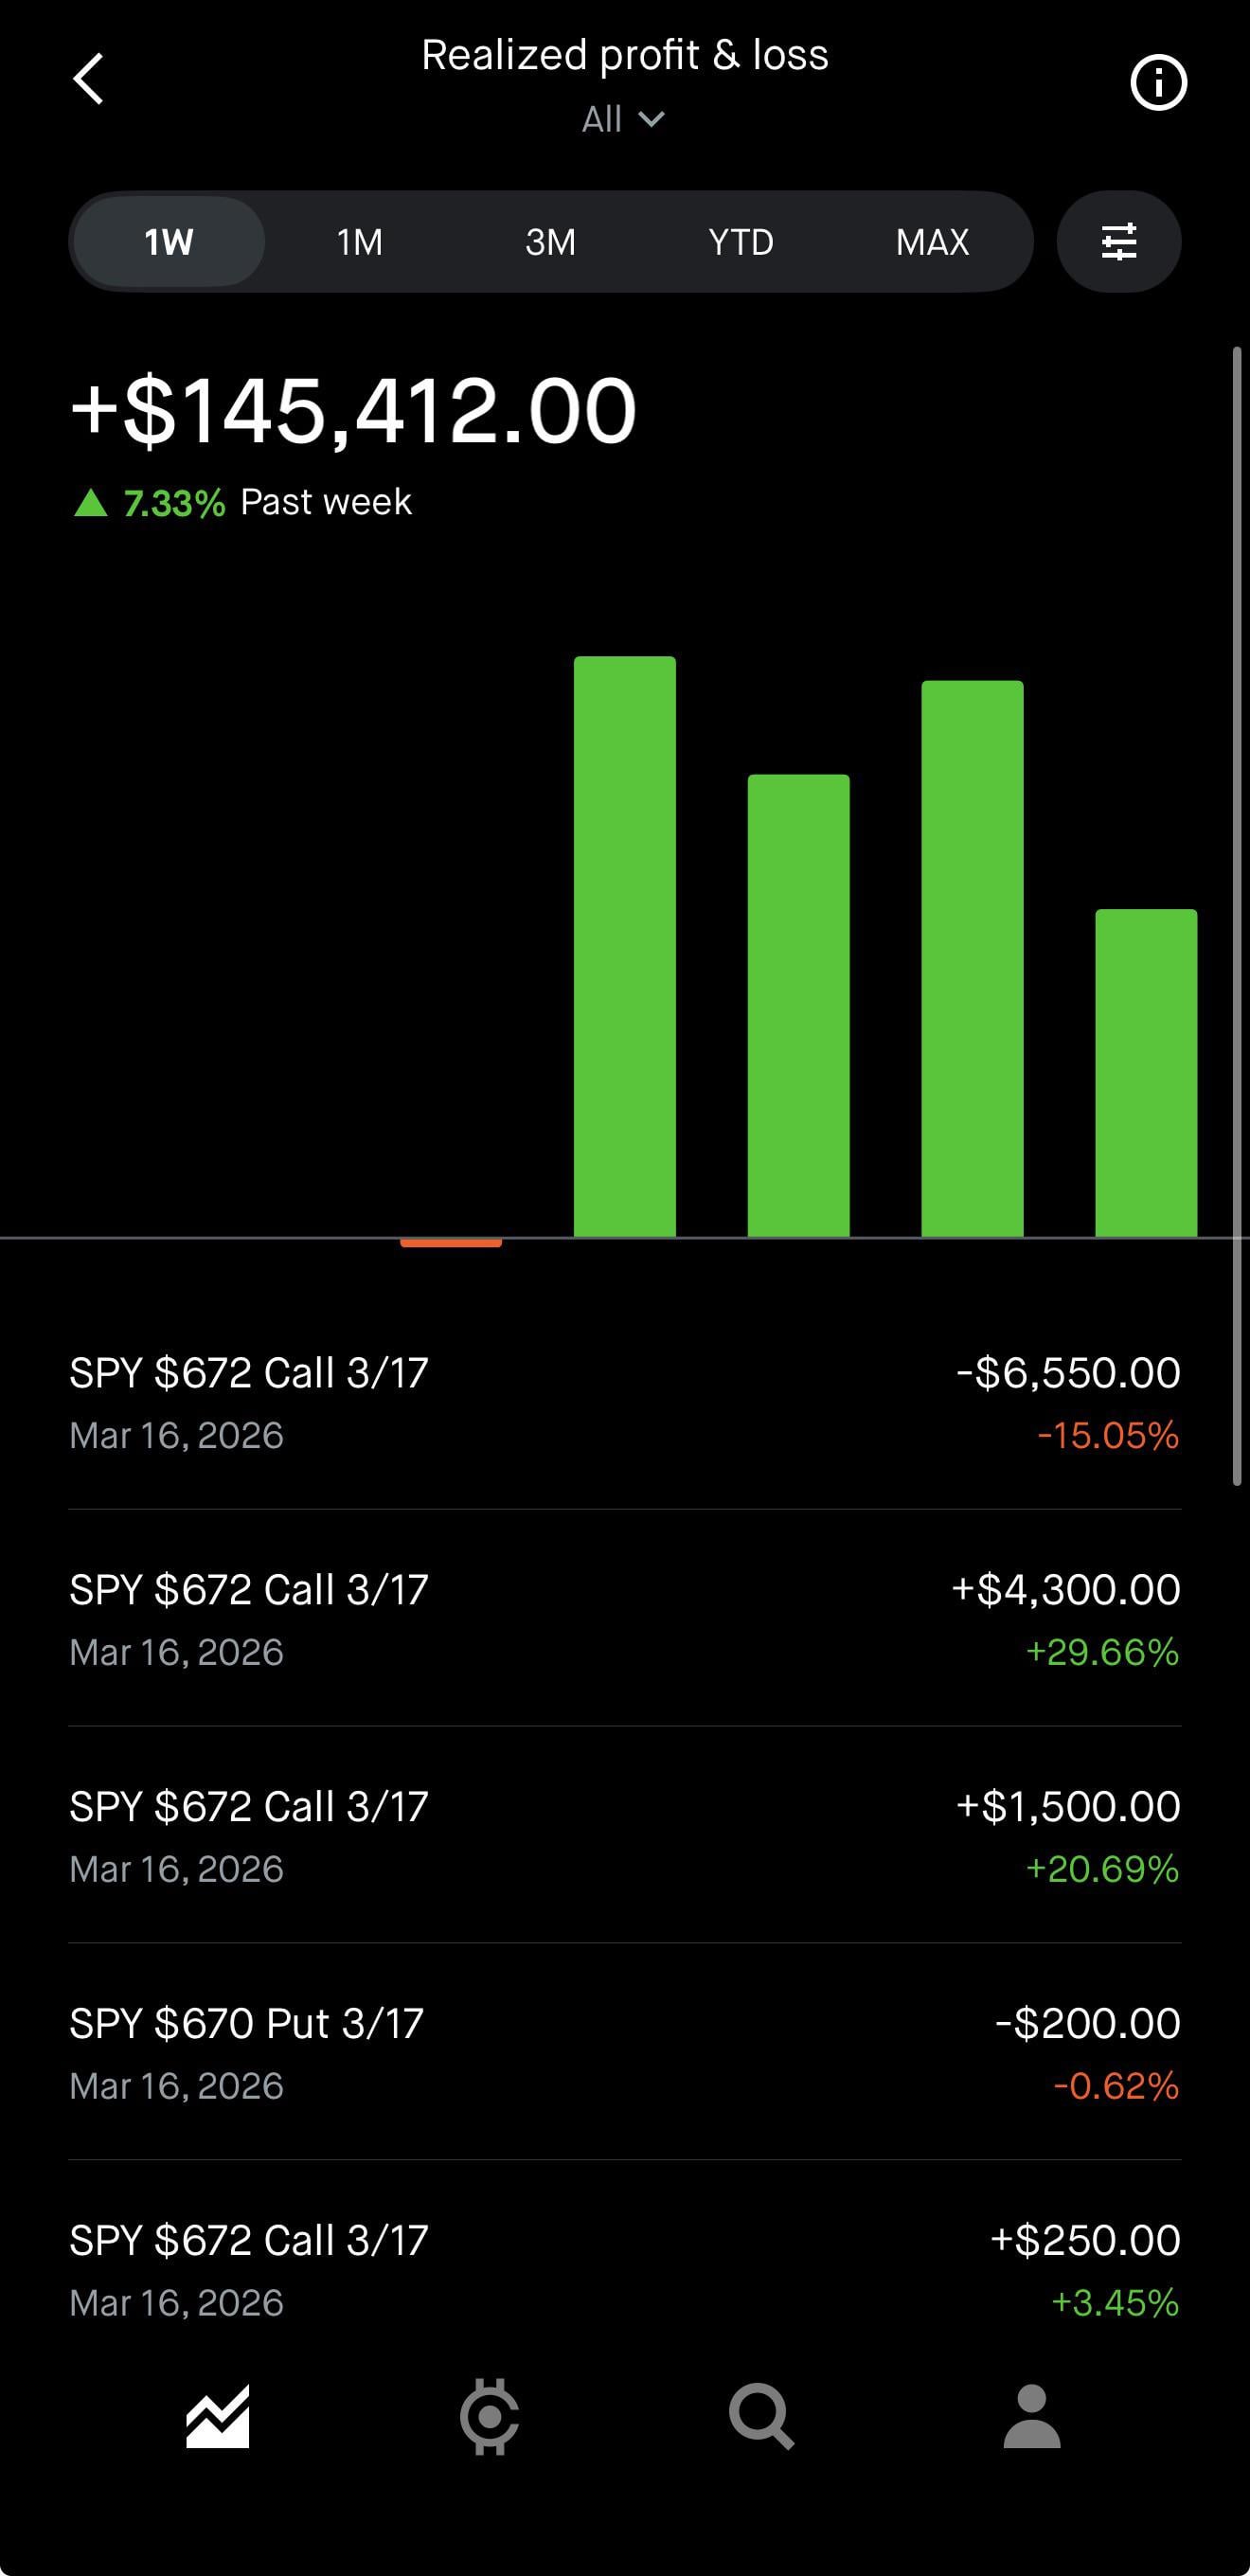Switch to the 3M time range
1250x2576 pixels.
tap(550, 242)
